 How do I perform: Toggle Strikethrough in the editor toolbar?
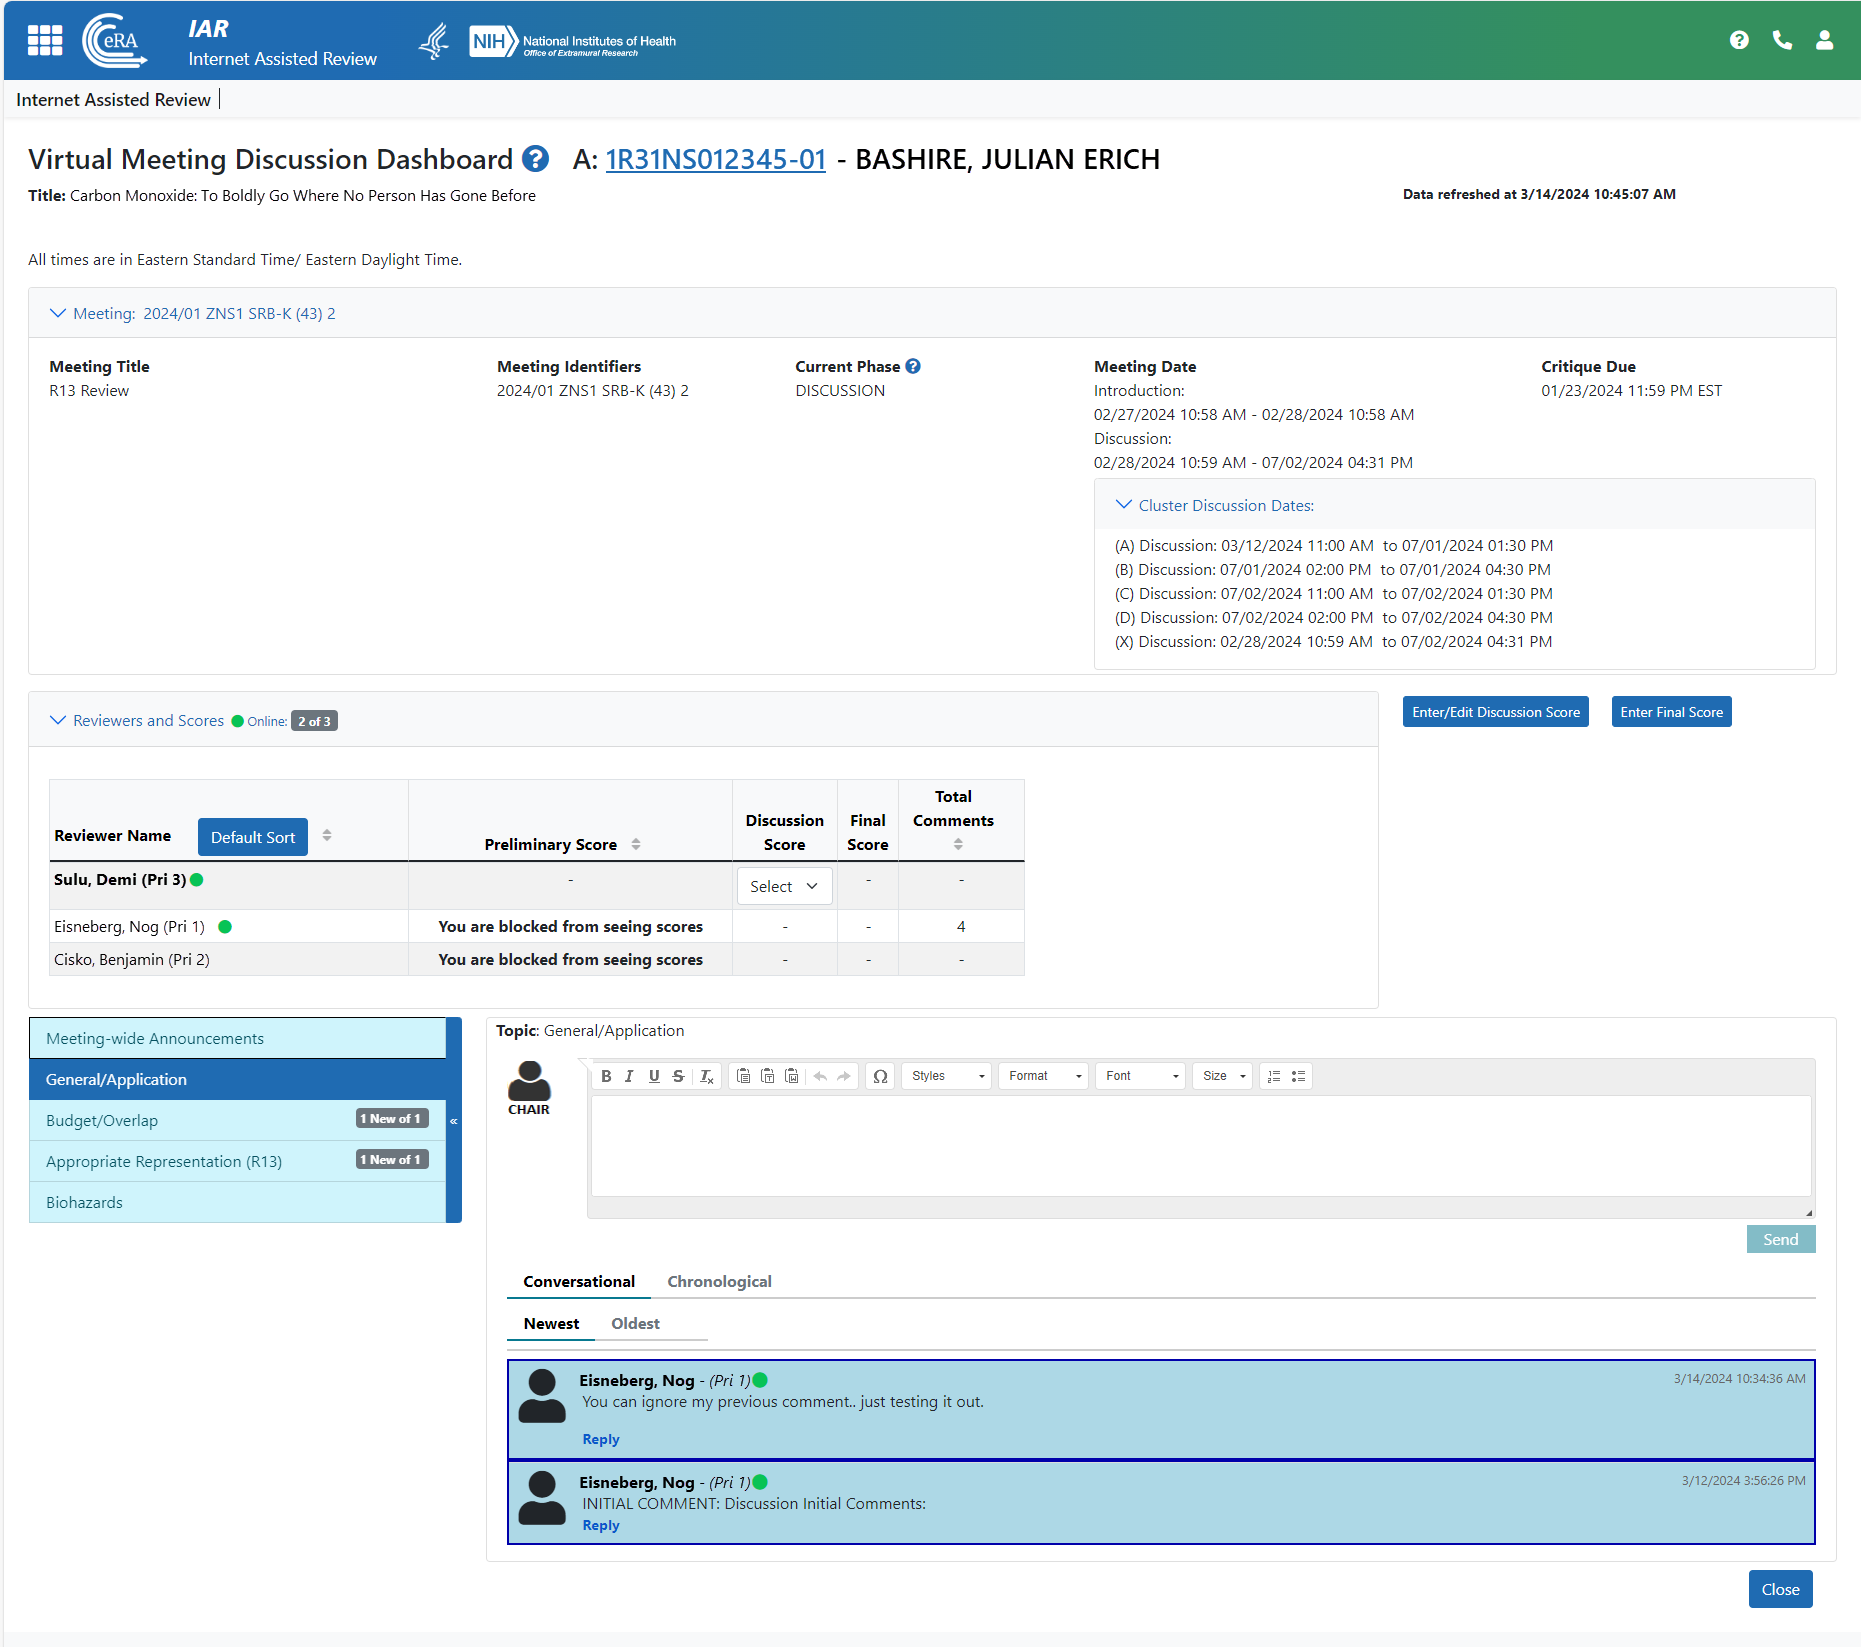point(678,1076)
